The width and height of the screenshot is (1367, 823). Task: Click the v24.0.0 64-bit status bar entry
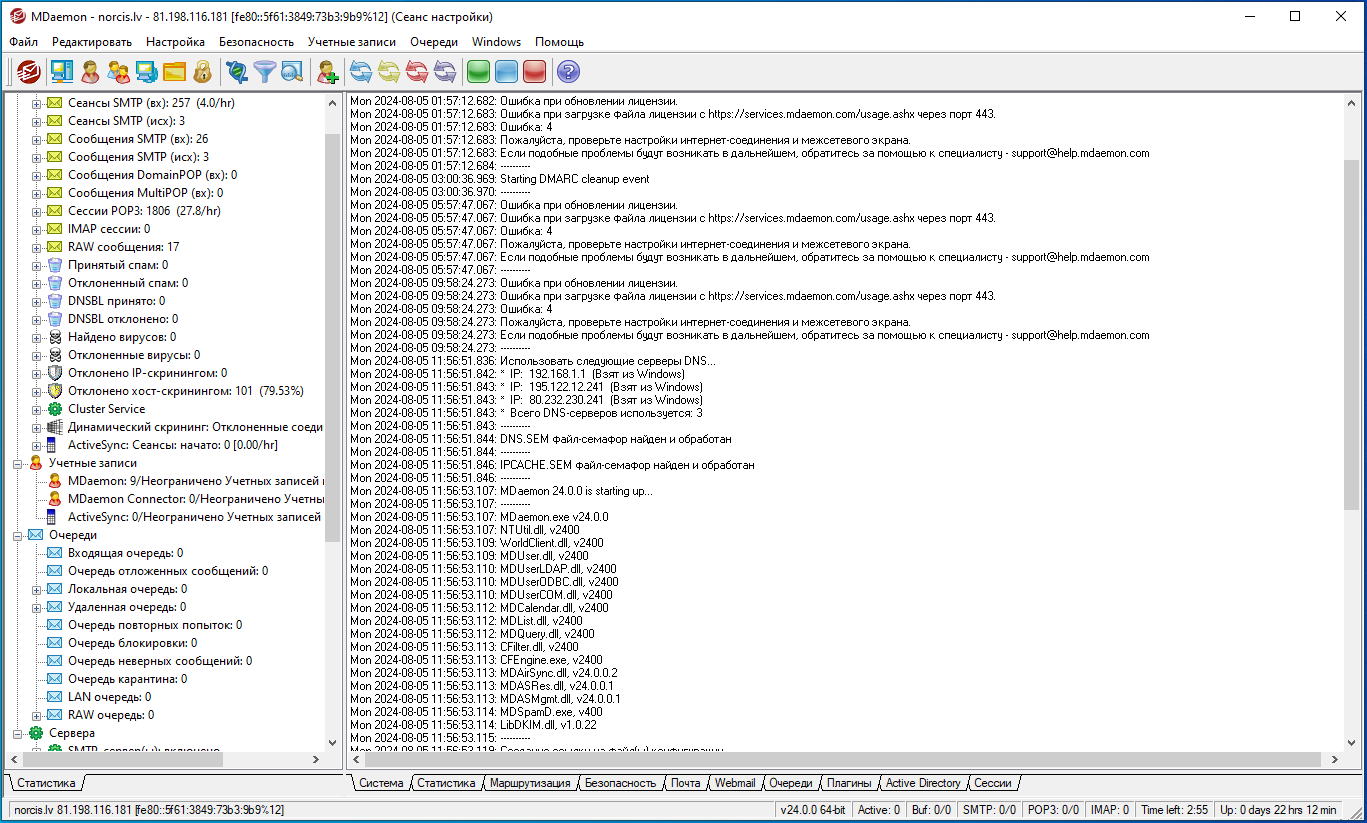click(x=812, y=810)
